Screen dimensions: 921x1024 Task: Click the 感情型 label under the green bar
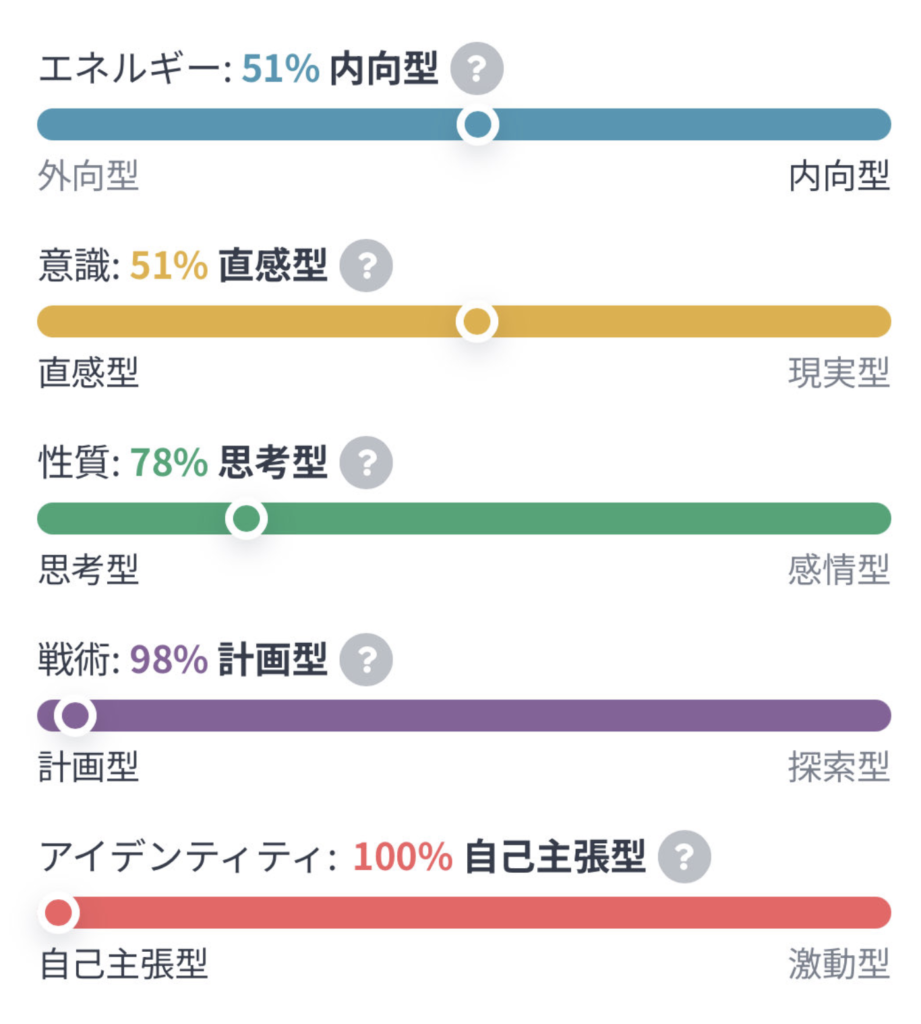(x=838, y=571)
